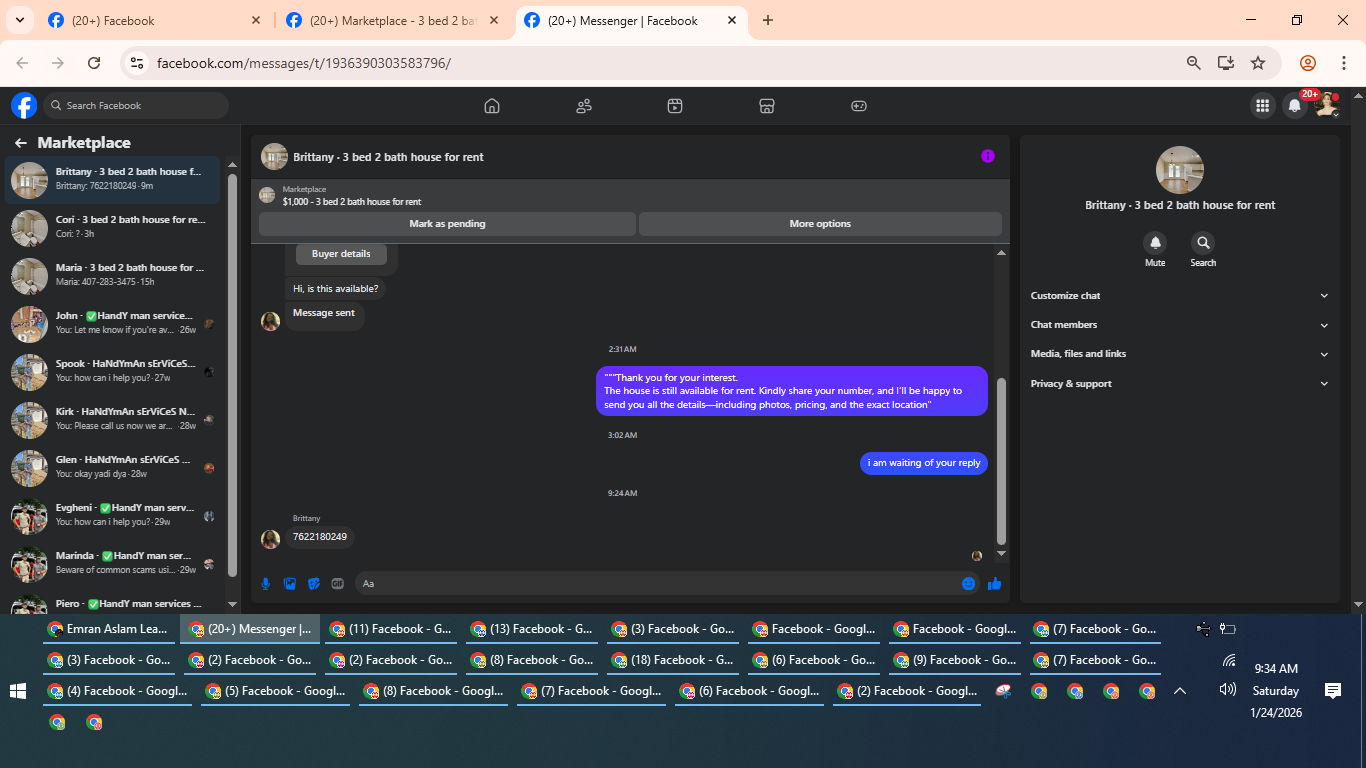The image size is (1366, 768).
Task: Expand the Chat members section
Action: coord(1180,325)
